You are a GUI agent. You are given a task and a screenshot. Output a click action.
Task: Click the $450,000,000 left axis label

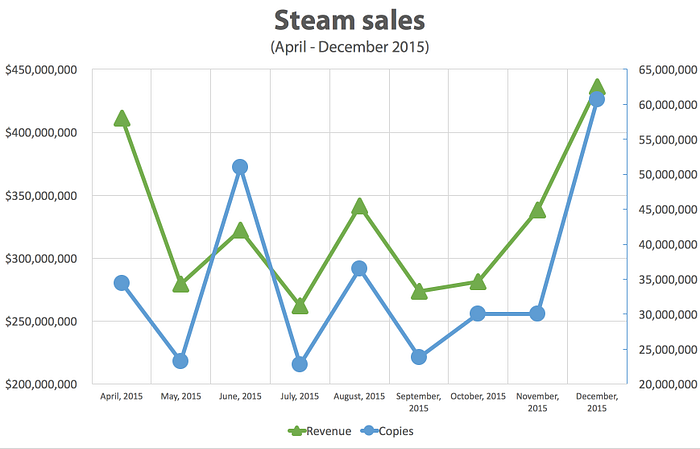(x=41, y=70)
